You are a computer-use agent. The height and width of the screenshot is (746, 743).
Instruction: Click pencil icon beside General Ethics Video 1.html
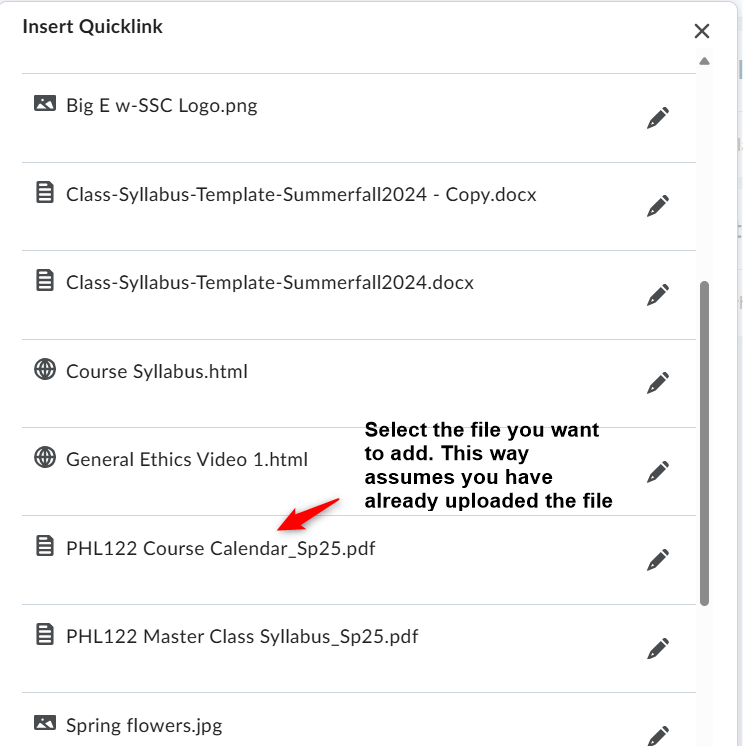tap(658, 471)
